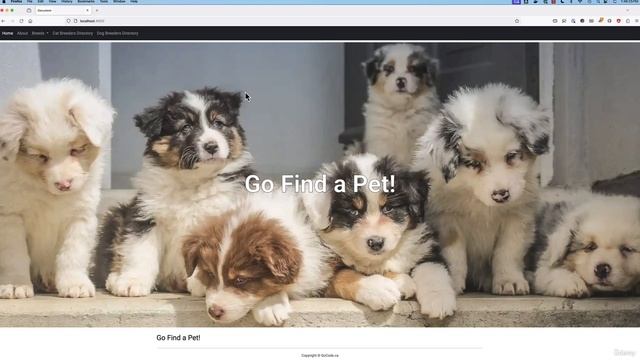Viewport: 640px width, 360px height.
Task: Click the black "Go Find a Pet!" heading below image
Action: click(178, 338)
